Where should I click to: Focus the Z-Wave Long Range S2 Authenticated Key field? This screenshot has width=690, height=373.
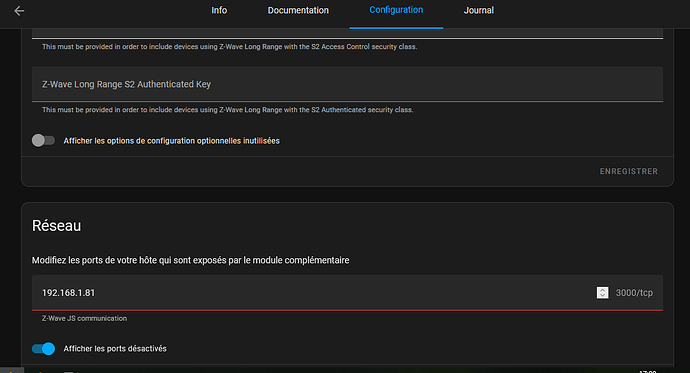coord(347,84)
